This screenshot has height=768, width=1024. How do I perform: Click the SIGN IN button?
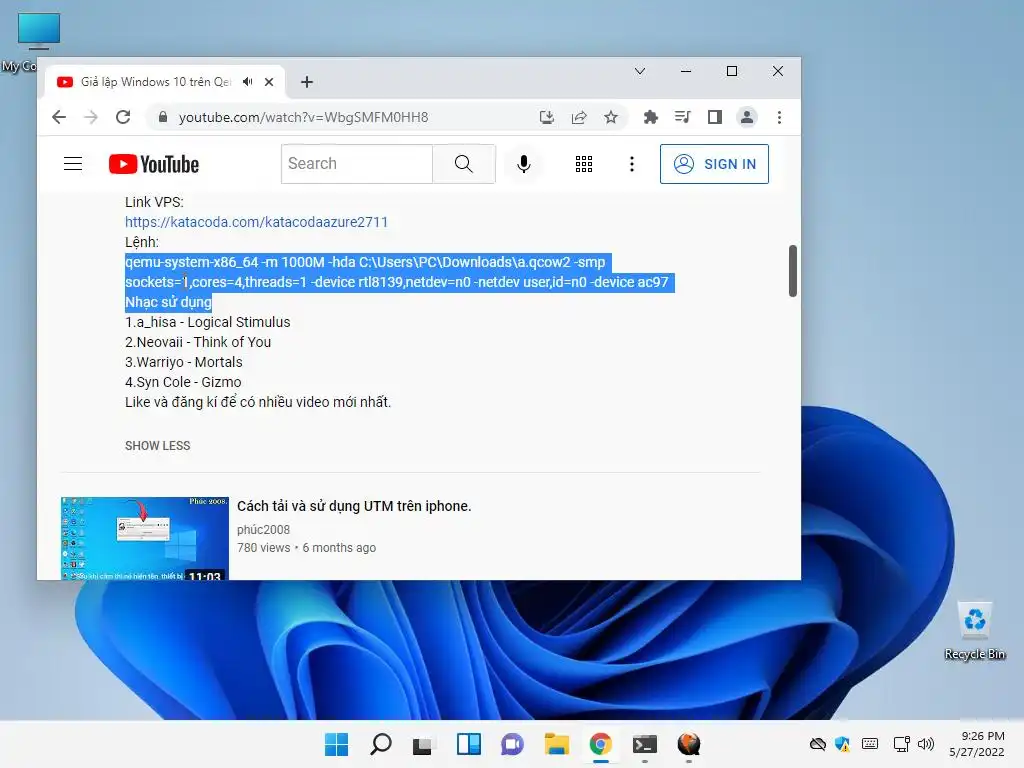coord(714,164)
